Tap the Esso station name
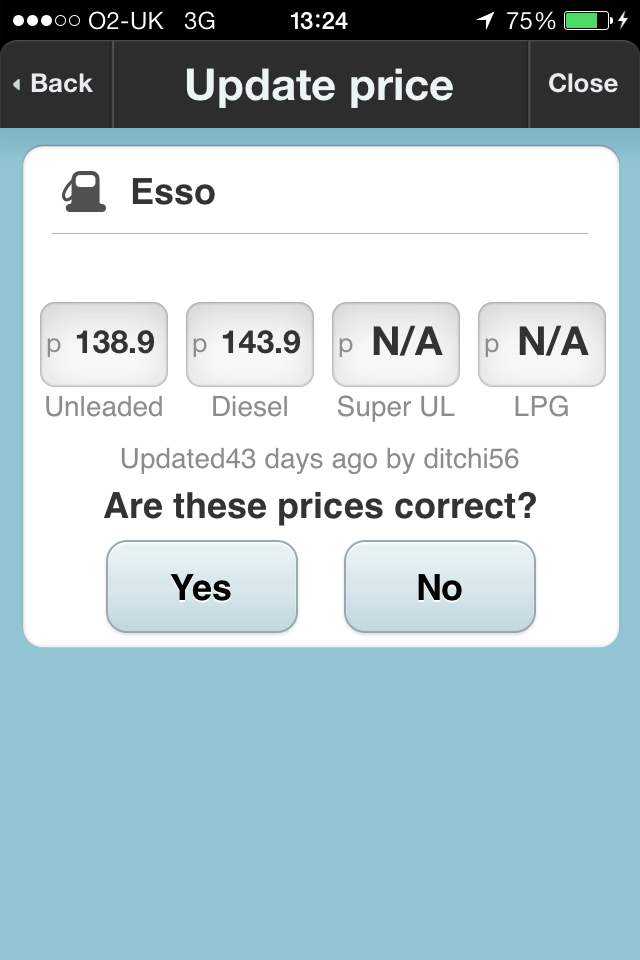The height and width of the screenshot is (960, 640). click(173, 192)
